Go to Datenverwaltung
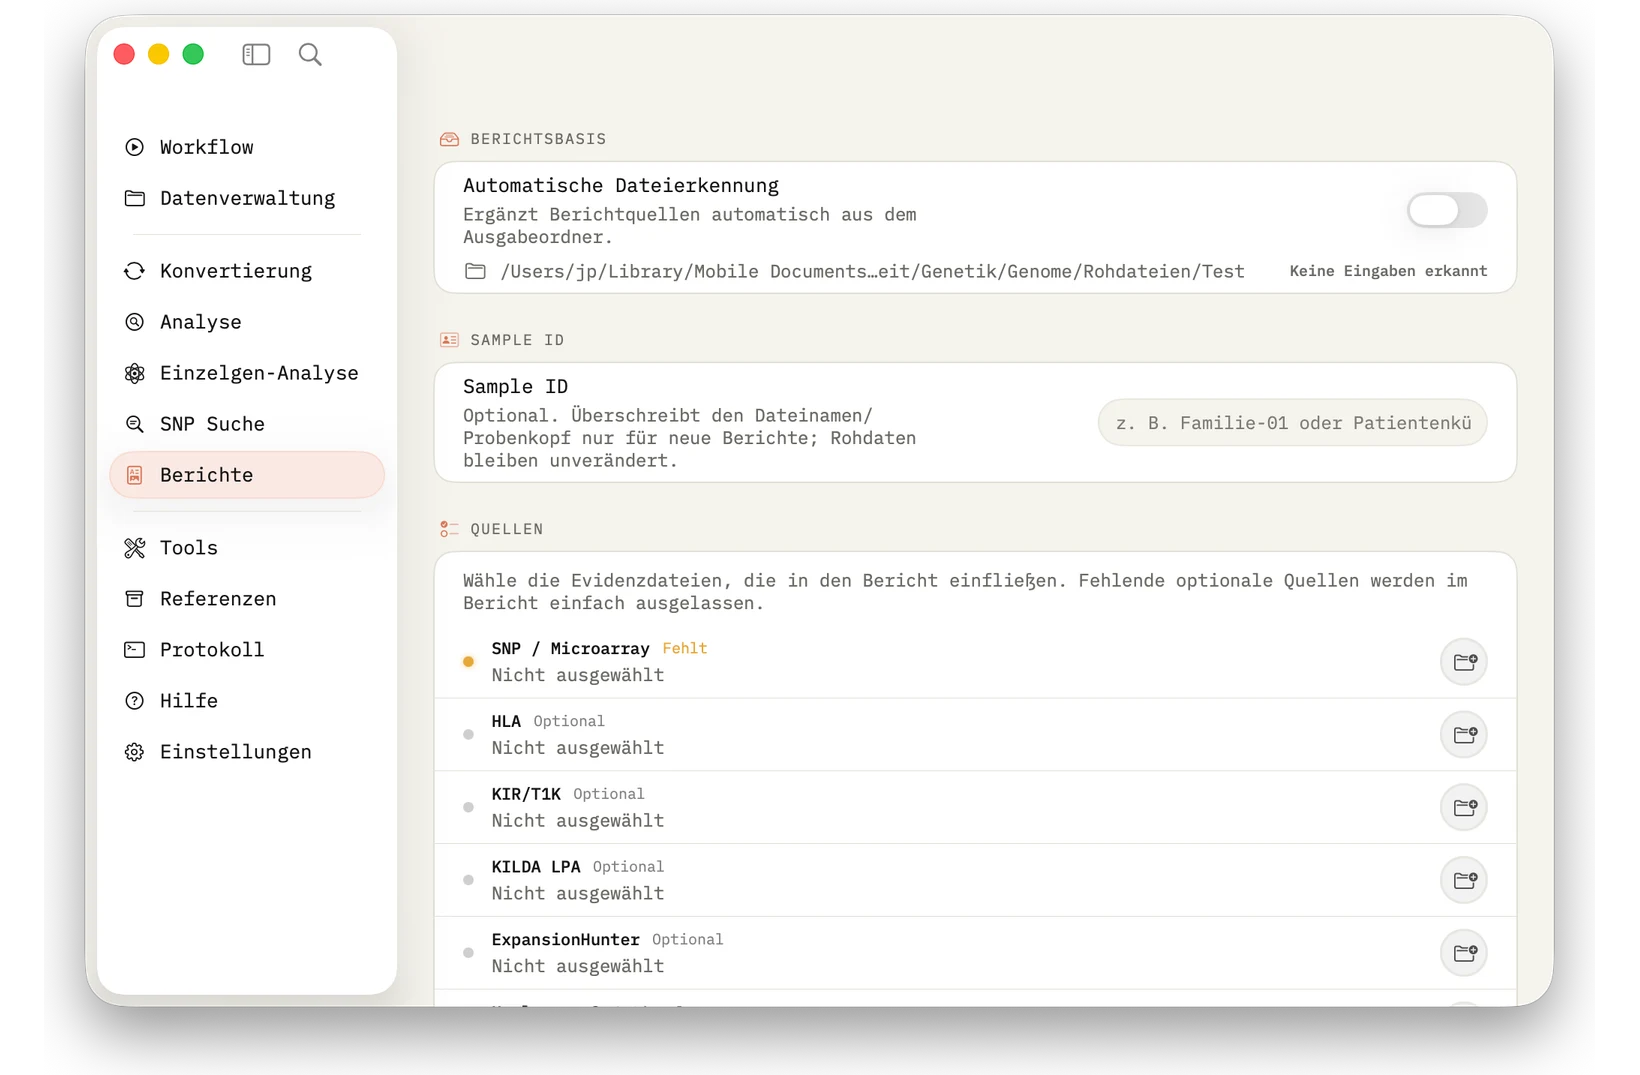 [247, 198]
